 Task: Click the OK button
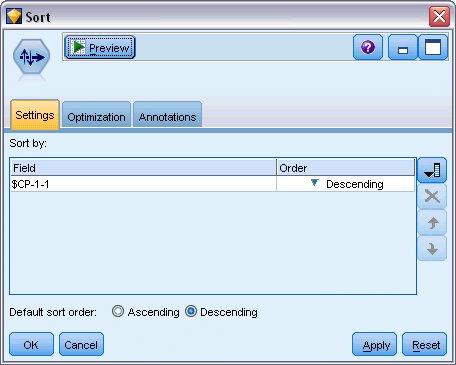click(x=31, y=344)
